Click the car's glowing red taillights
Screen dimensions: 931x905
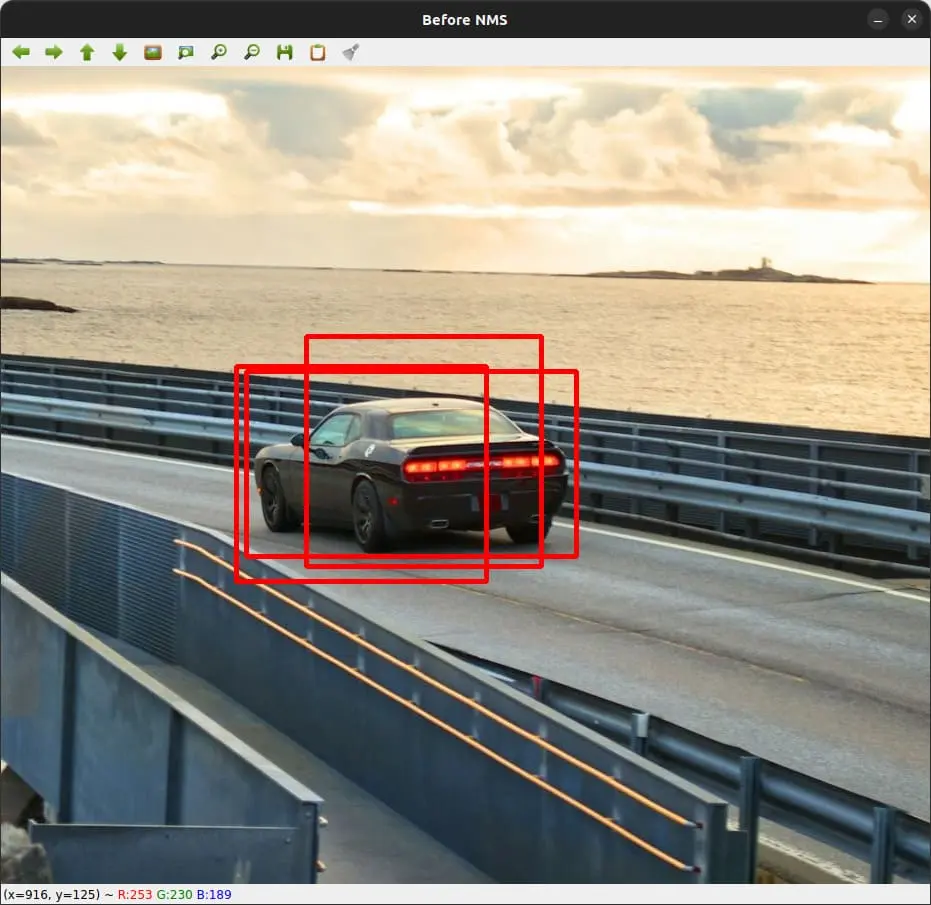pyautogui.click(x=482, y=464)
